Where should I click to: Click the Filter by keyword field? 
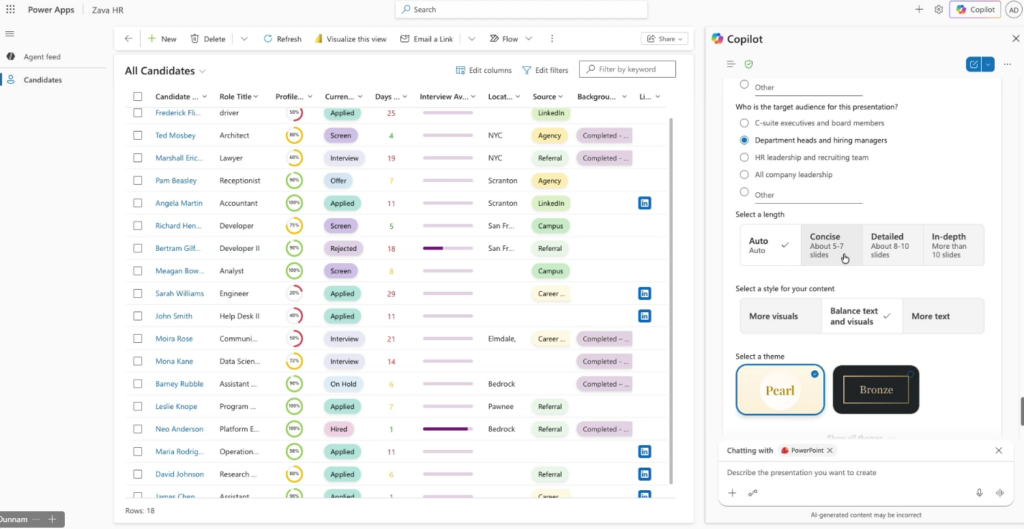click(x=633, y=70)
